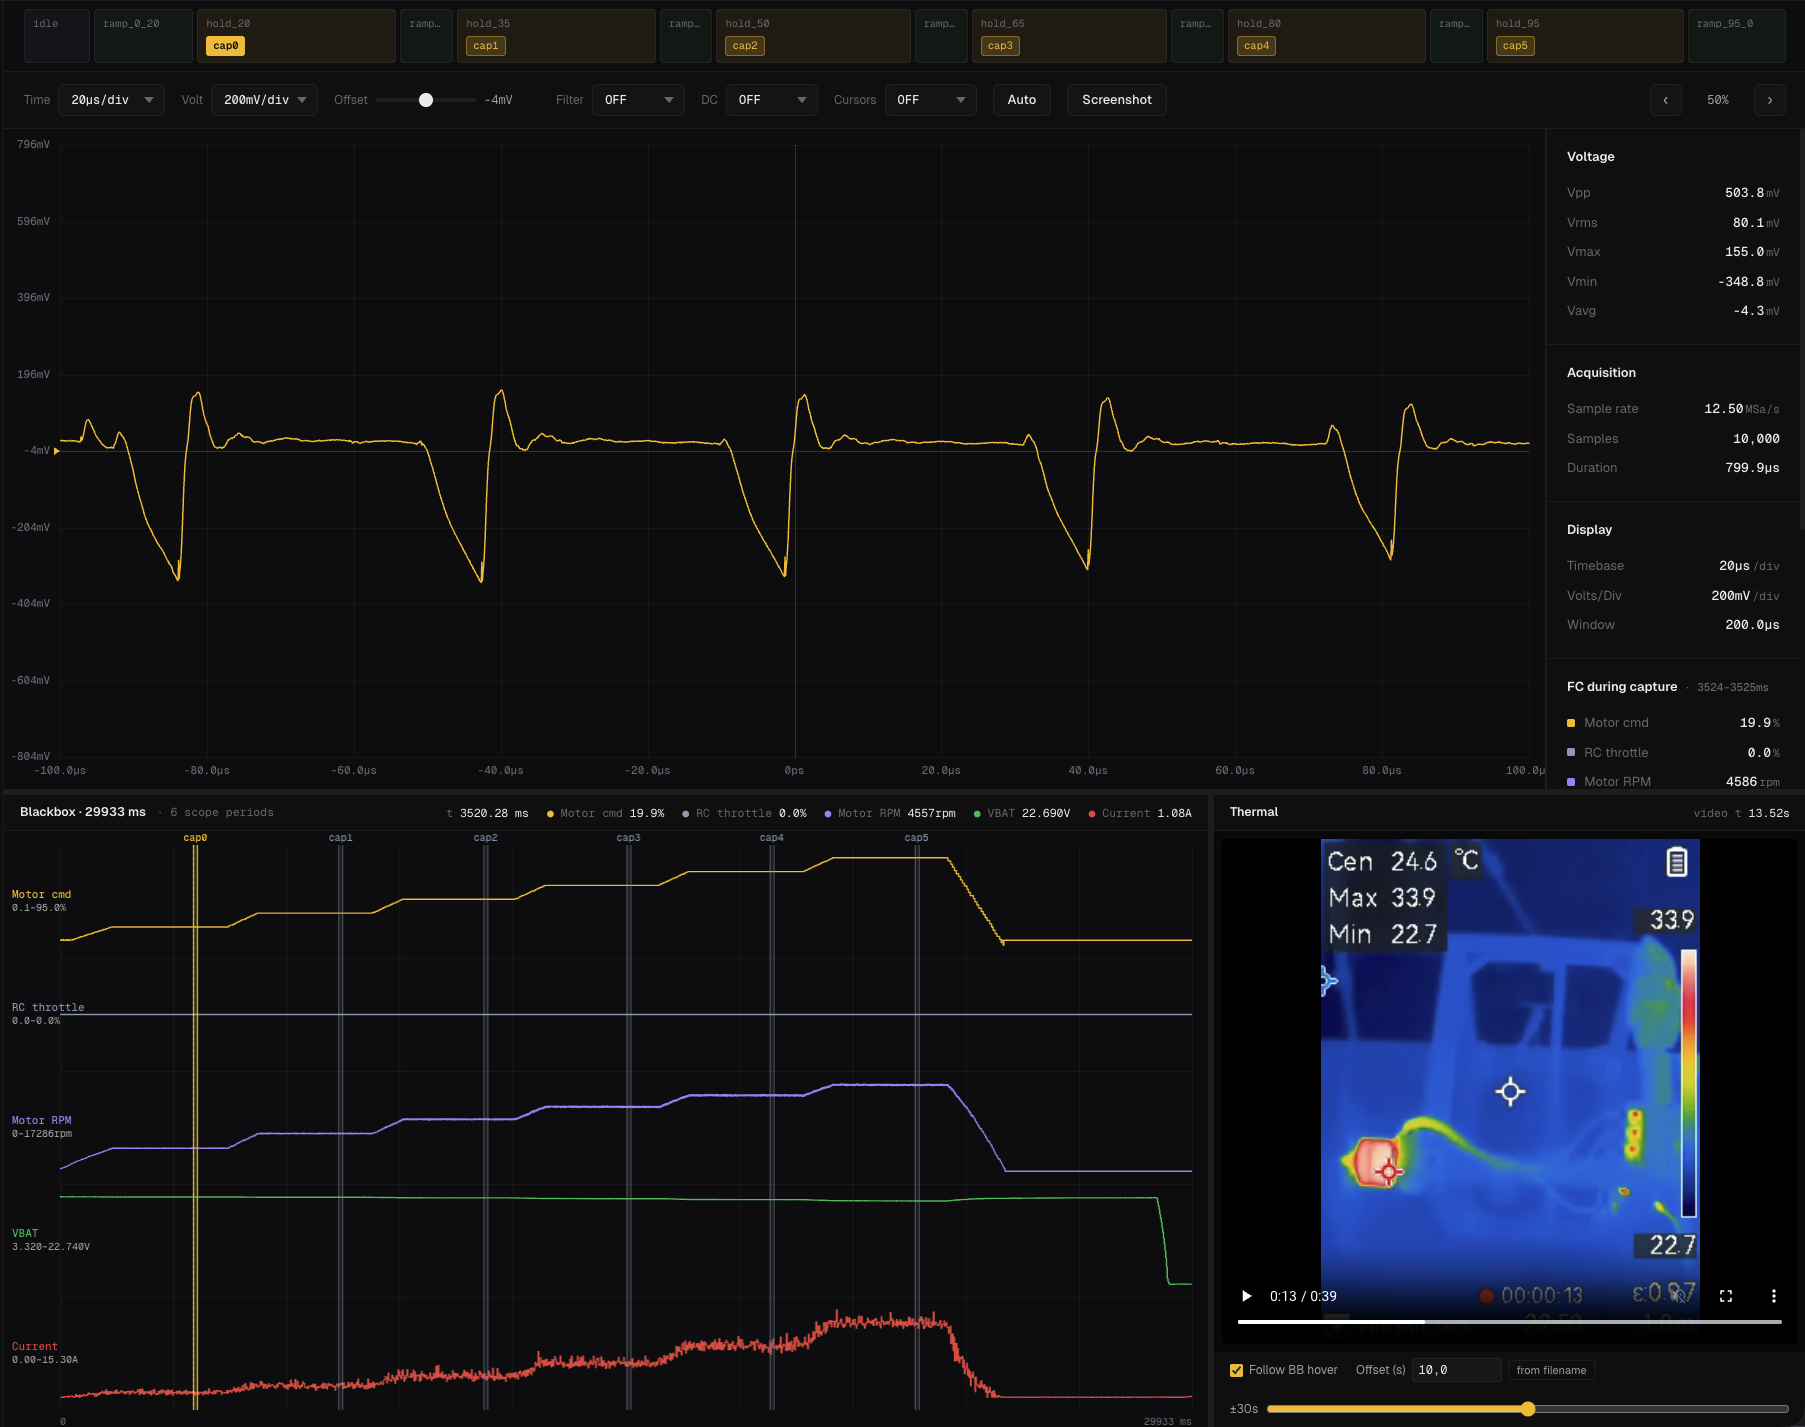Viewport: 1805px width, 1427px height.
Task: Click the Vpp value 503.8 mV
Action: point(1752,193)
